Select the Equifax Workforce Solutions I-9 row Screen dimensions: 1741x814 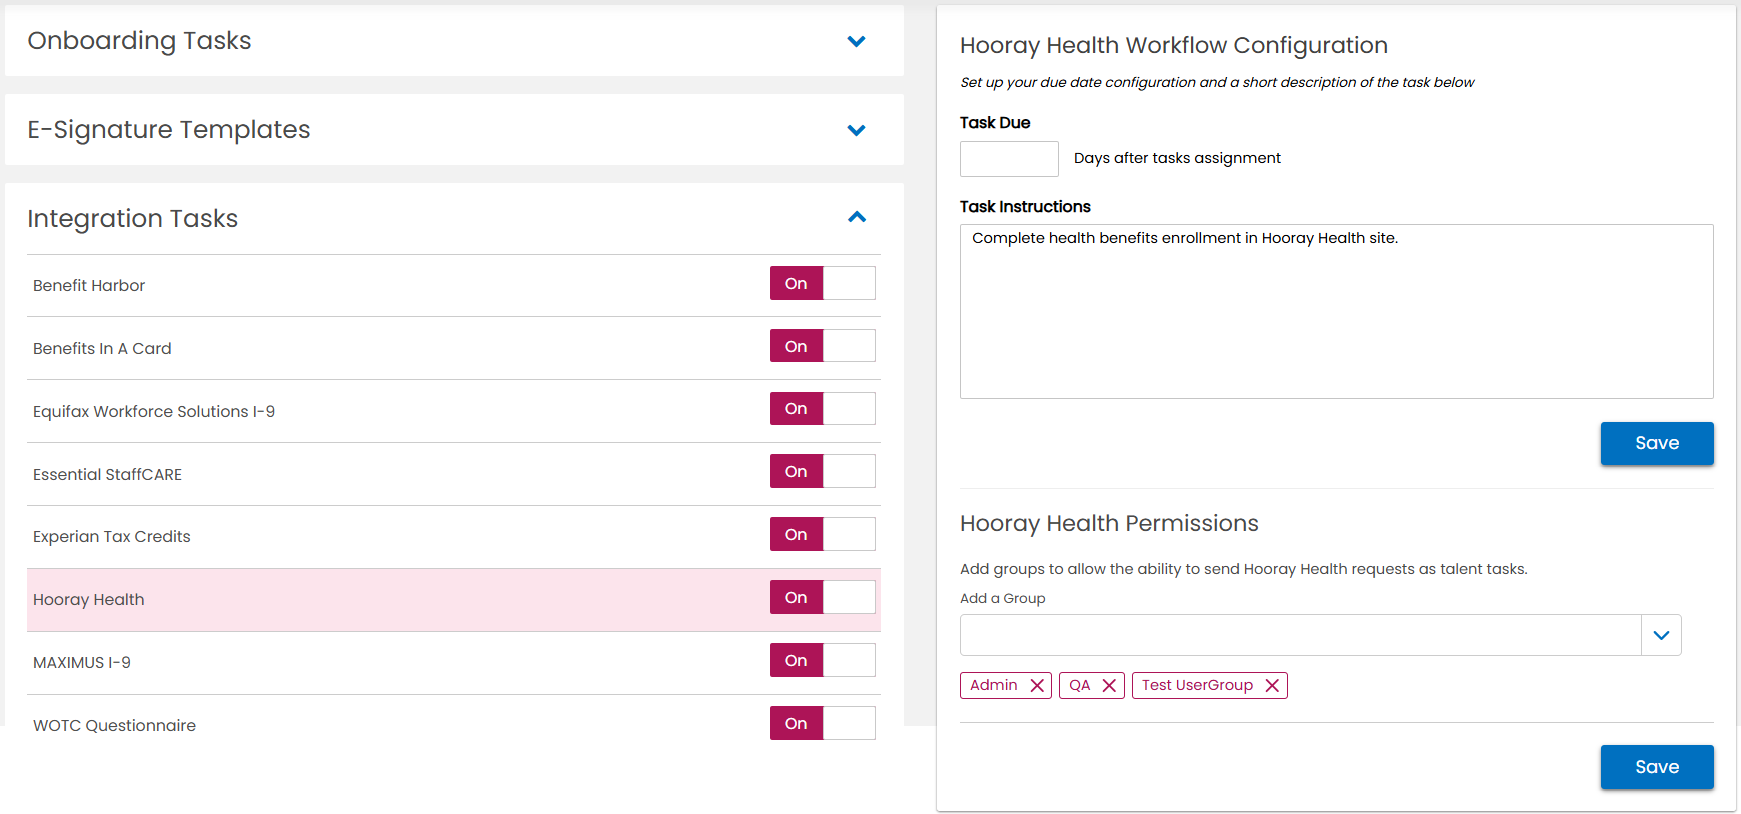click(x=453, y=411)
